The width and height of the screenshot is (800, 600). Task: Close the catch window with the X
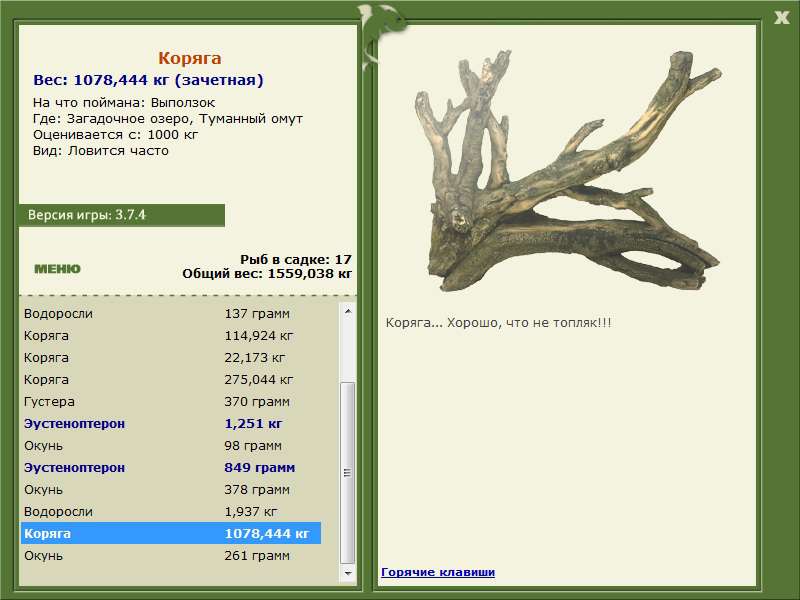pos(781,18)
